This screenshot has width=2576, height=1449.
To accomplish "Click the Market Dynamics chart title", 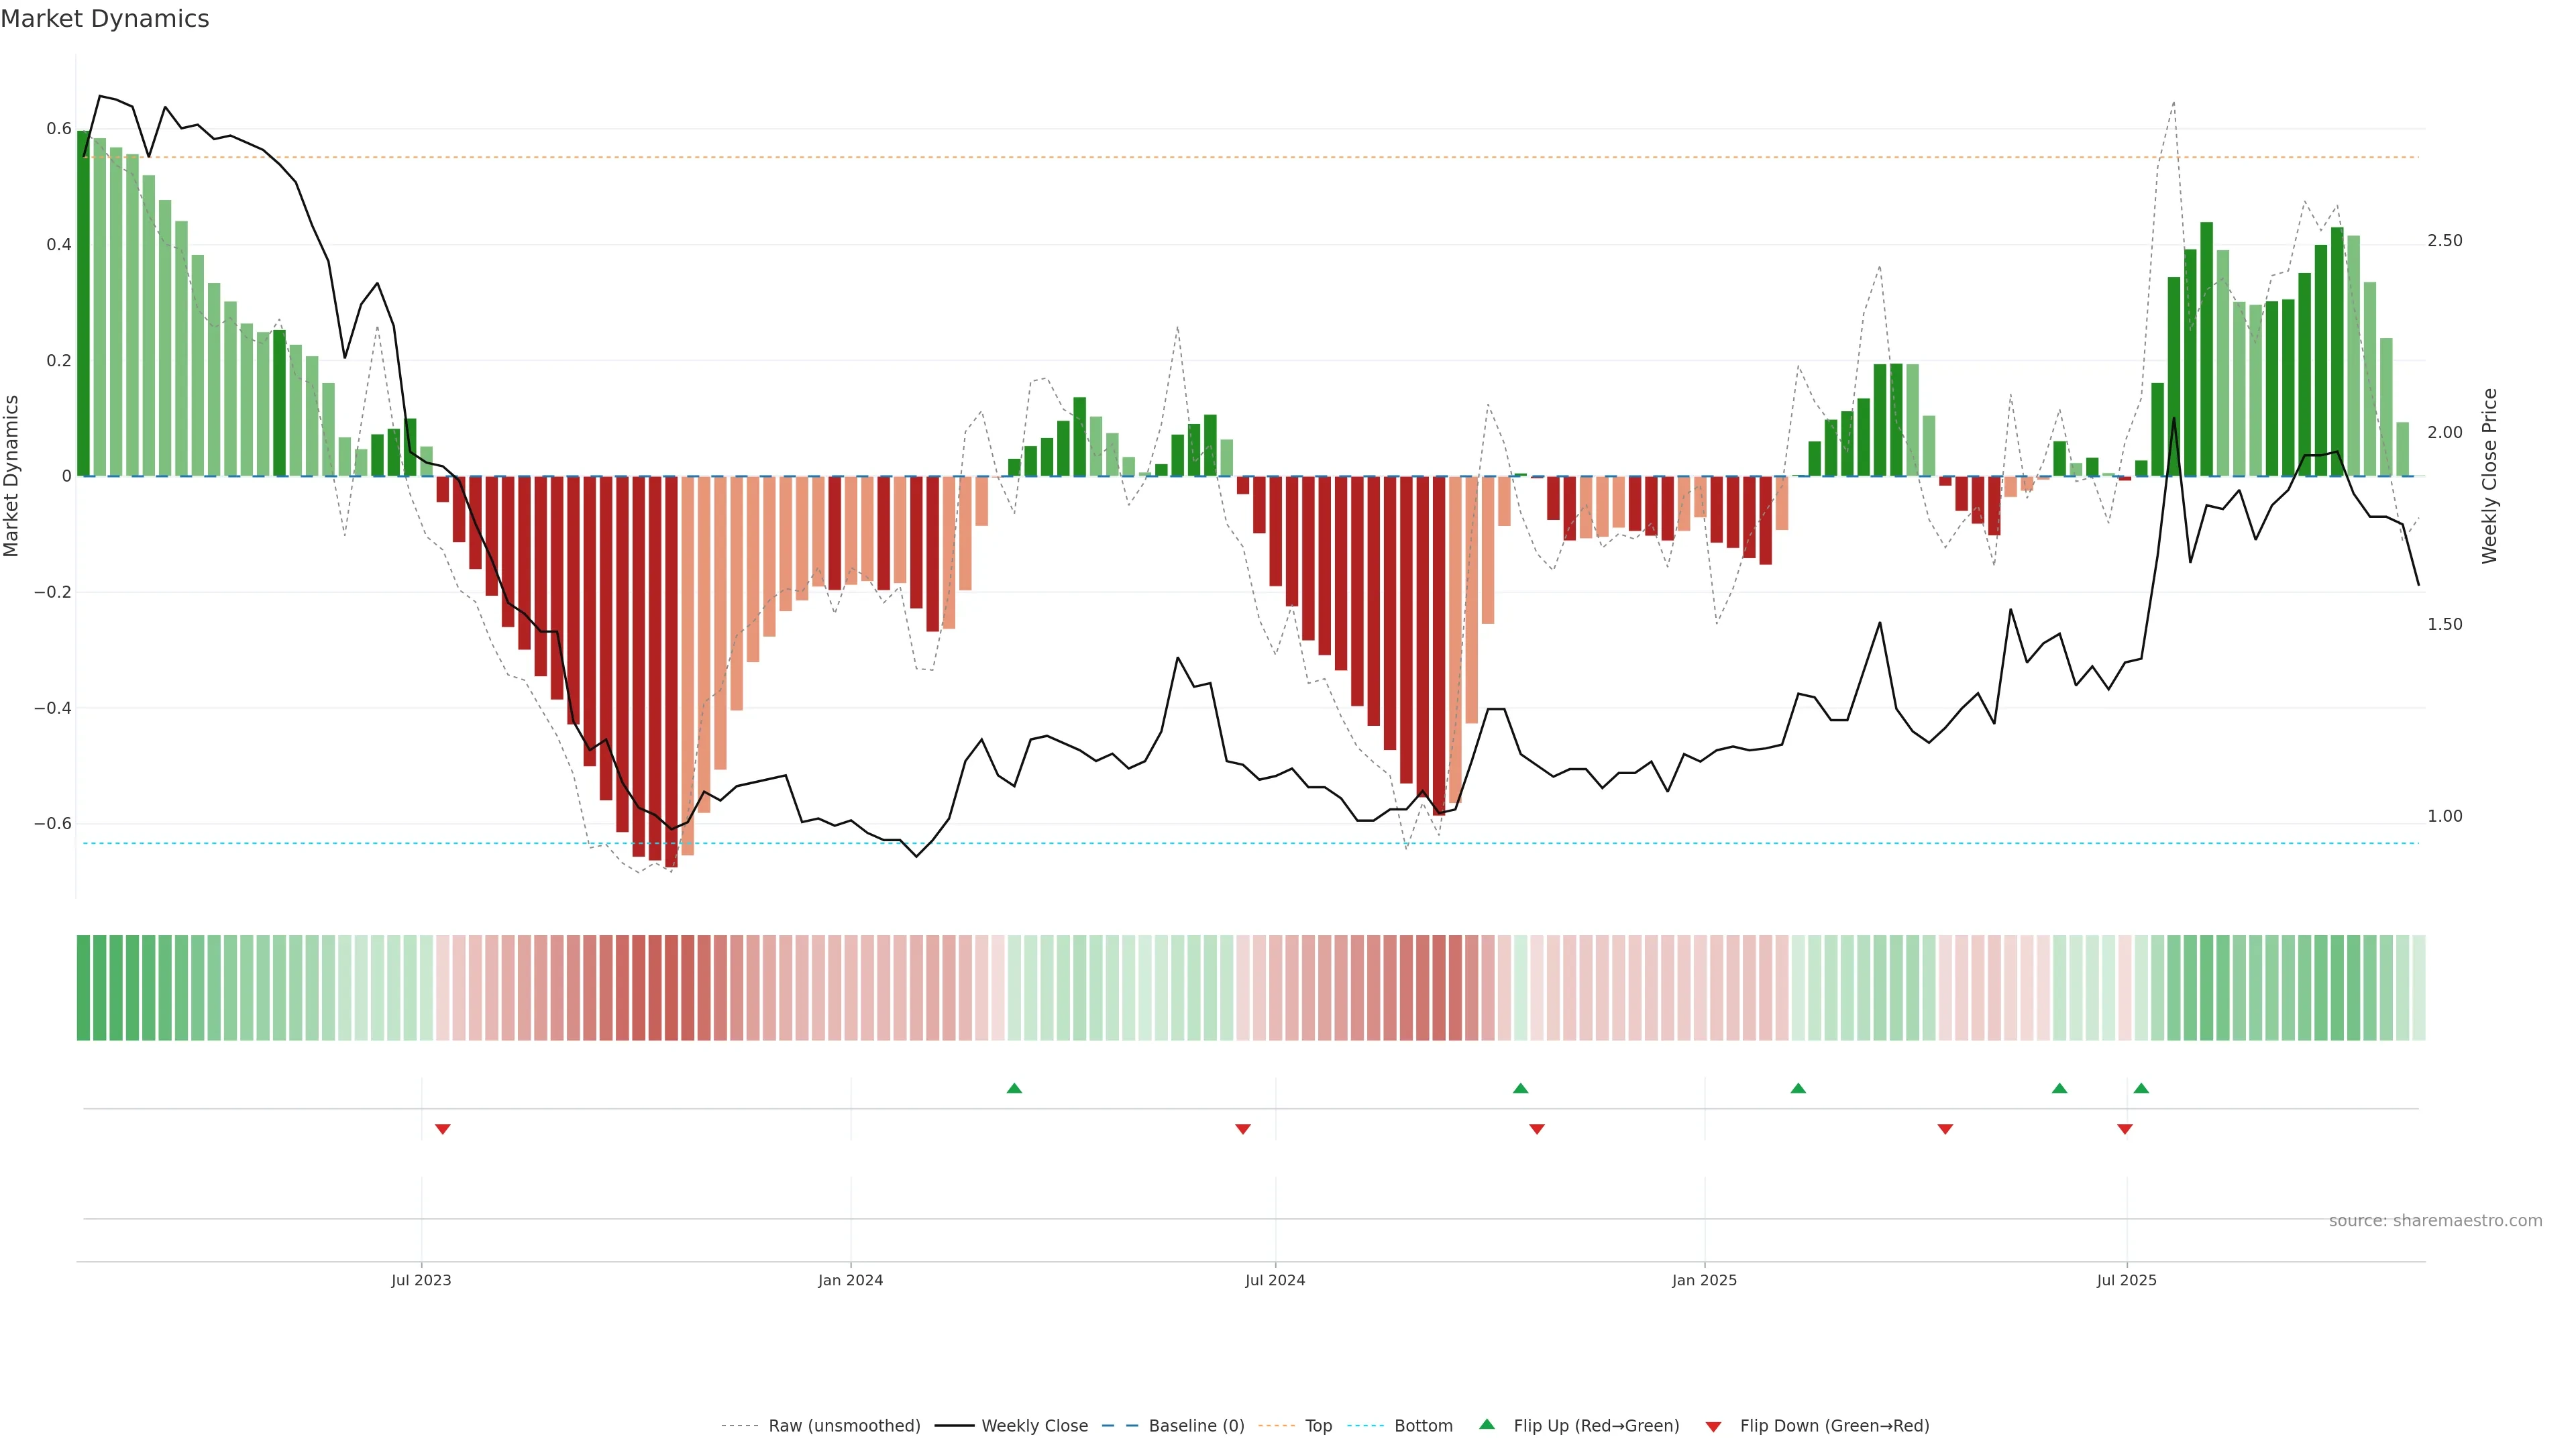I will (x=105, y=19).
